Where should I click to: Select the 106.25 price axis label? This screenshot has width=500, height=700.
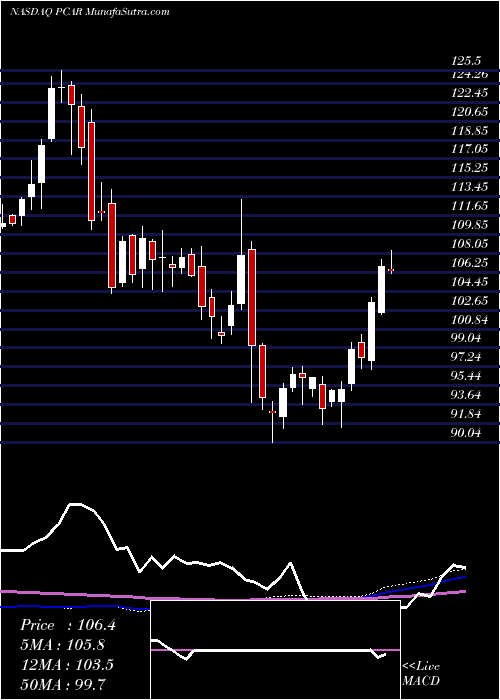point(470,263)
